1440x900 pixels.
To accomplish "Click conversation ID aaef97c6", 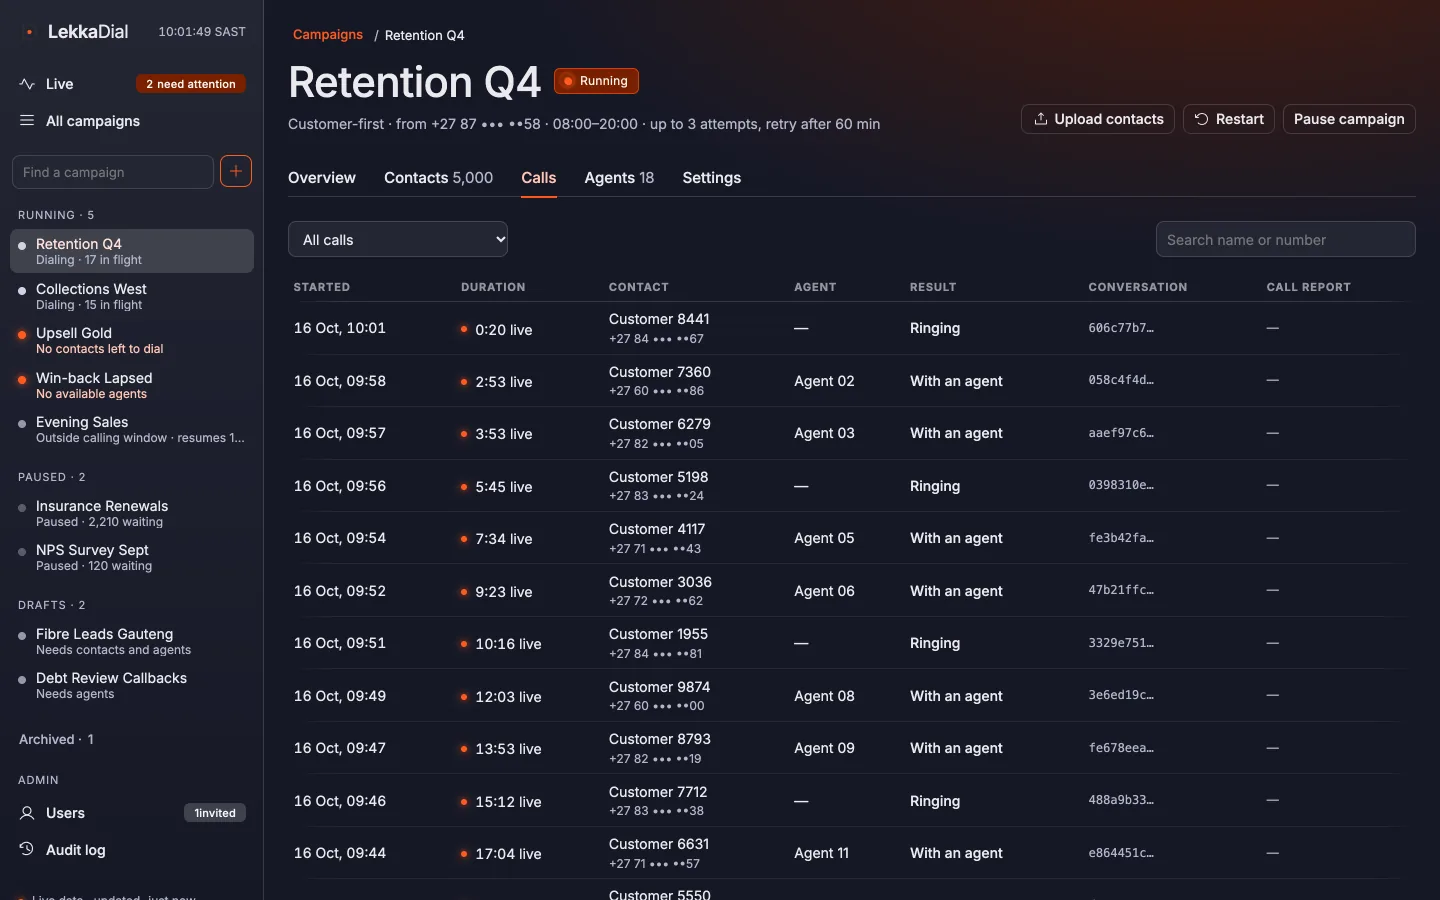I will (x=1121, y=433).
